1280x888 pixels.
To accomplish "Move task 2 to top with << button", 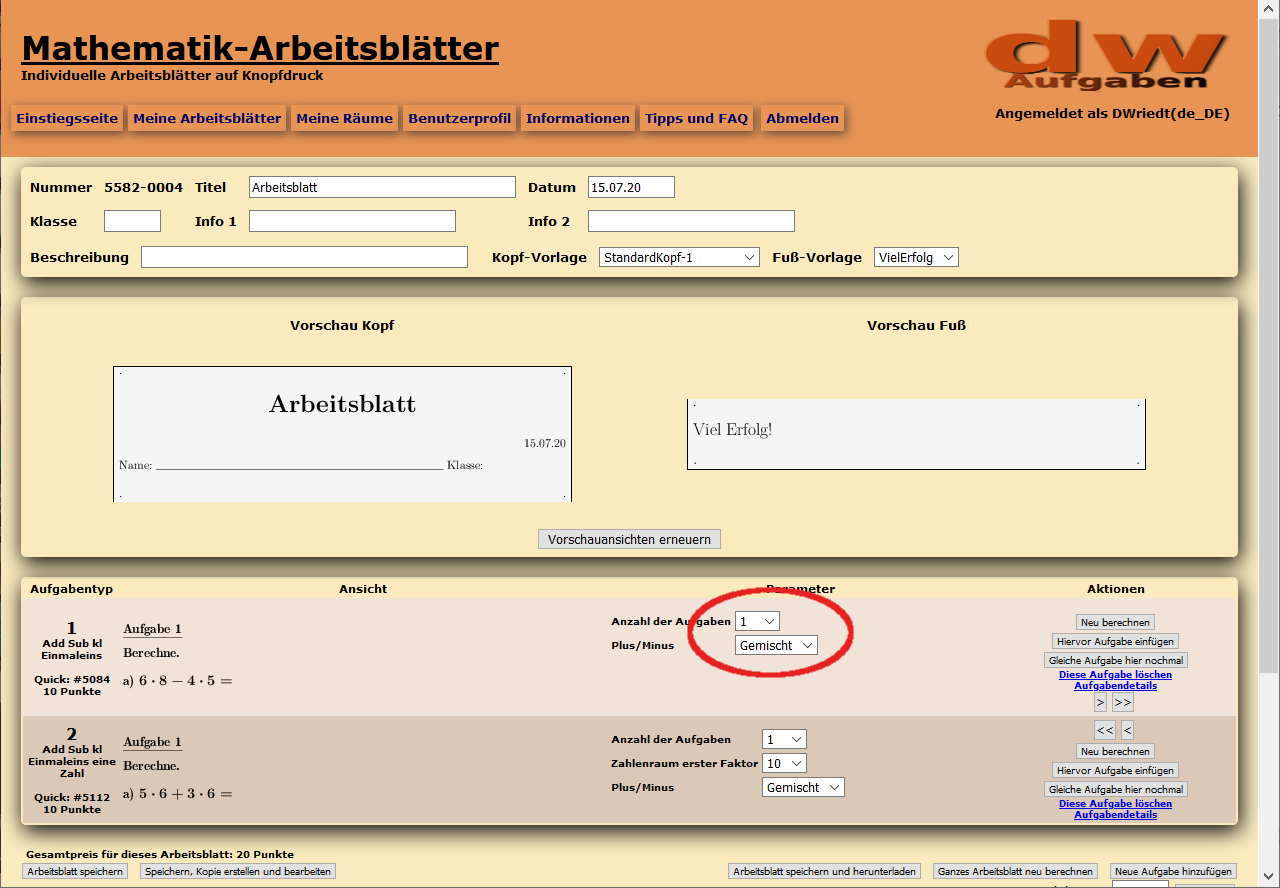I will (x=1105, y=729).
